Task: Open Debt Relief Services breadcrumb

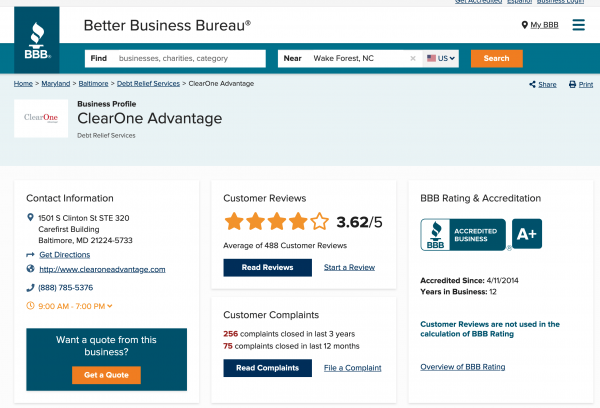Action: click(x=148, y=83)
